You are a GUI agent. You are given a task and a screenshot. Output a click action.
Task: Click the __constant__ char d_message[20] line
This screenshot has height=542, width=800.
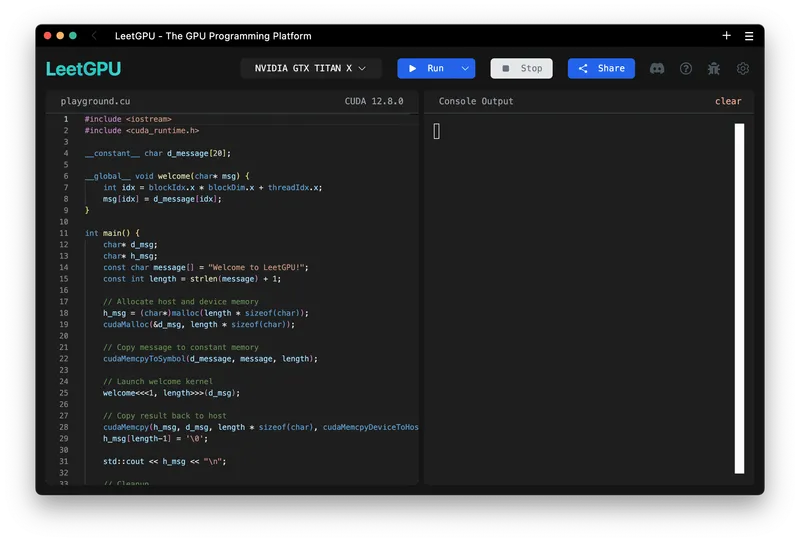click(158, 153)
